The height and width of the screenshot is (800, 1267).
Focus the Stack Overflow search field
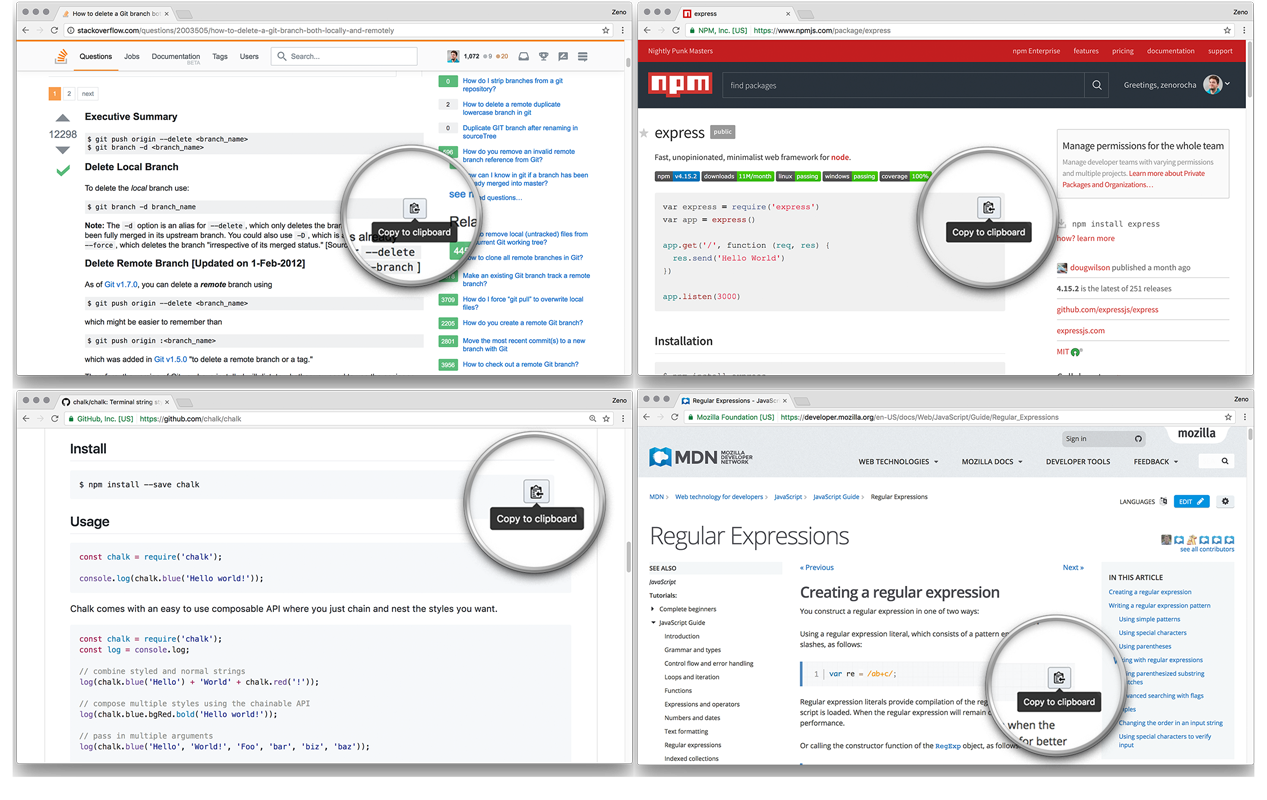pyautogui.click(x=344, y=57)
